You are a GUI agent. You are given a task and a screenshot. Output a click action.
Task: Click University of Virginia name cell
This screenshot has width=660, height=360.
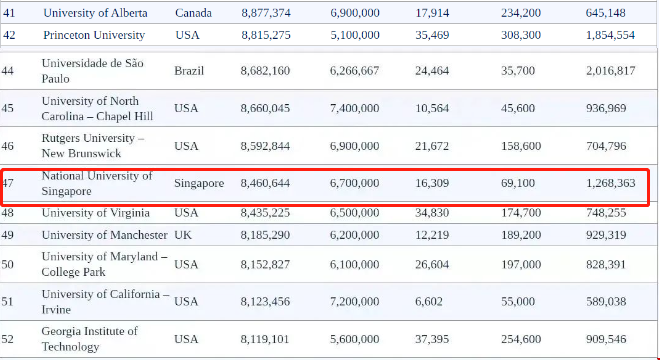pos(96,213)
